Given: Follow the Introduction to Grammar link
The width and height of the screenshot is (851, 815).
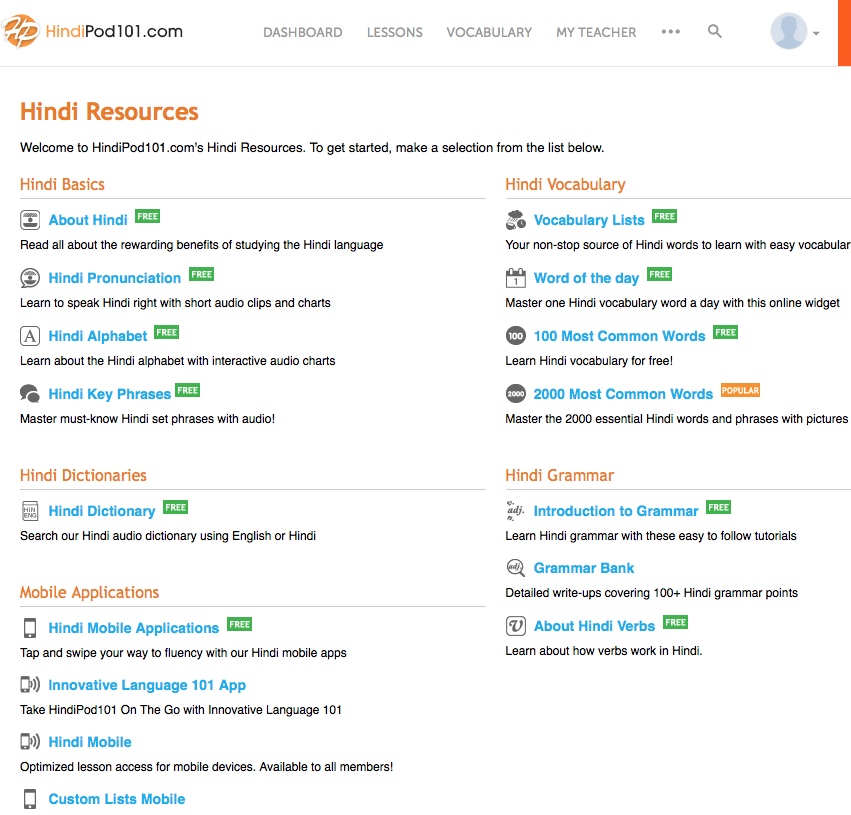Looking at the screenshot, I should point(615,511).
